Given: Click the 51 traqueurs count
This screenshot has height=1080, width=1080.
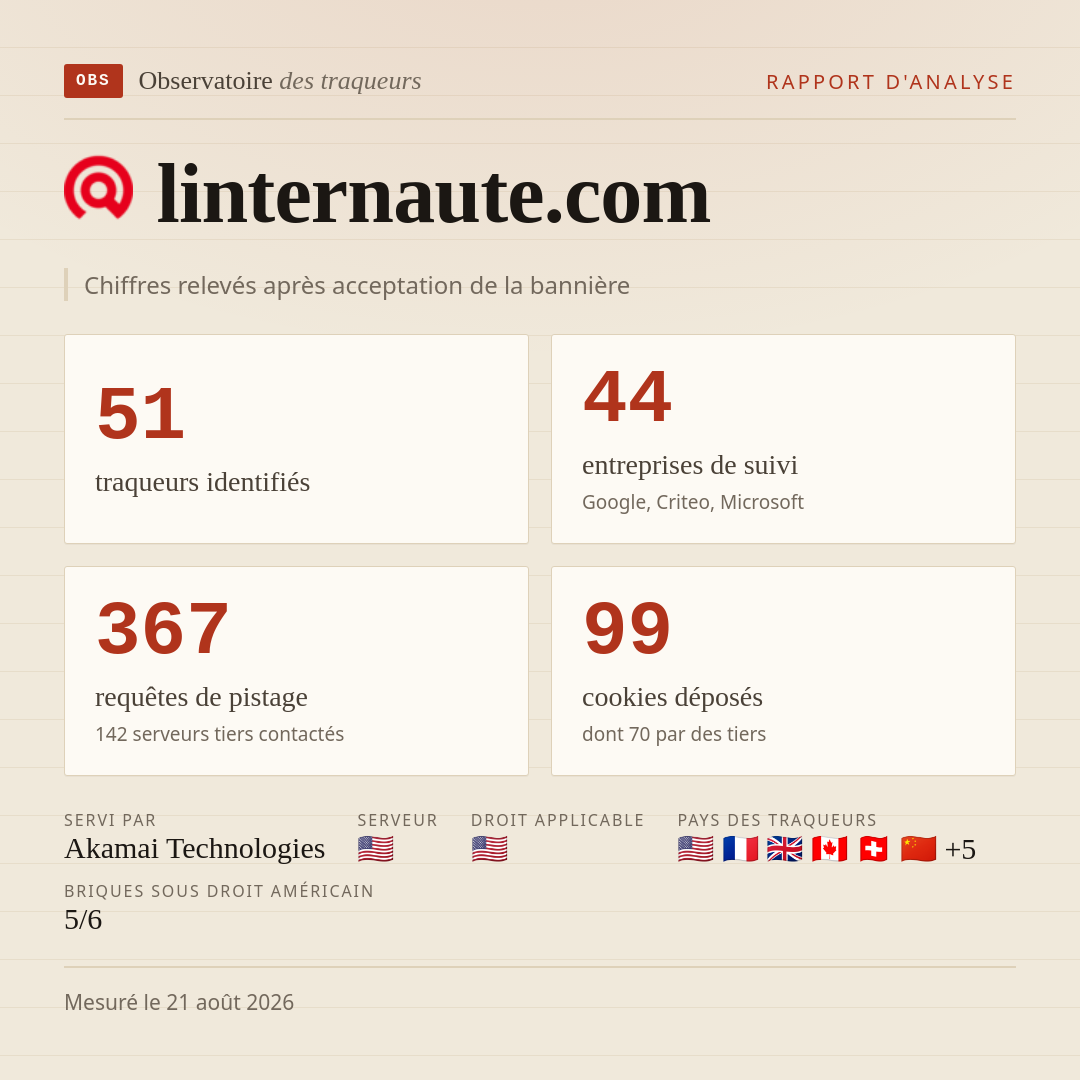Looking at the screenshot, I should (x=141, y=414).
